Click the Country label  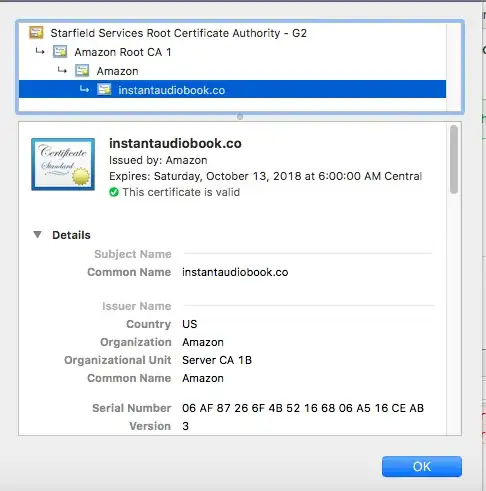tap(149, 324)
